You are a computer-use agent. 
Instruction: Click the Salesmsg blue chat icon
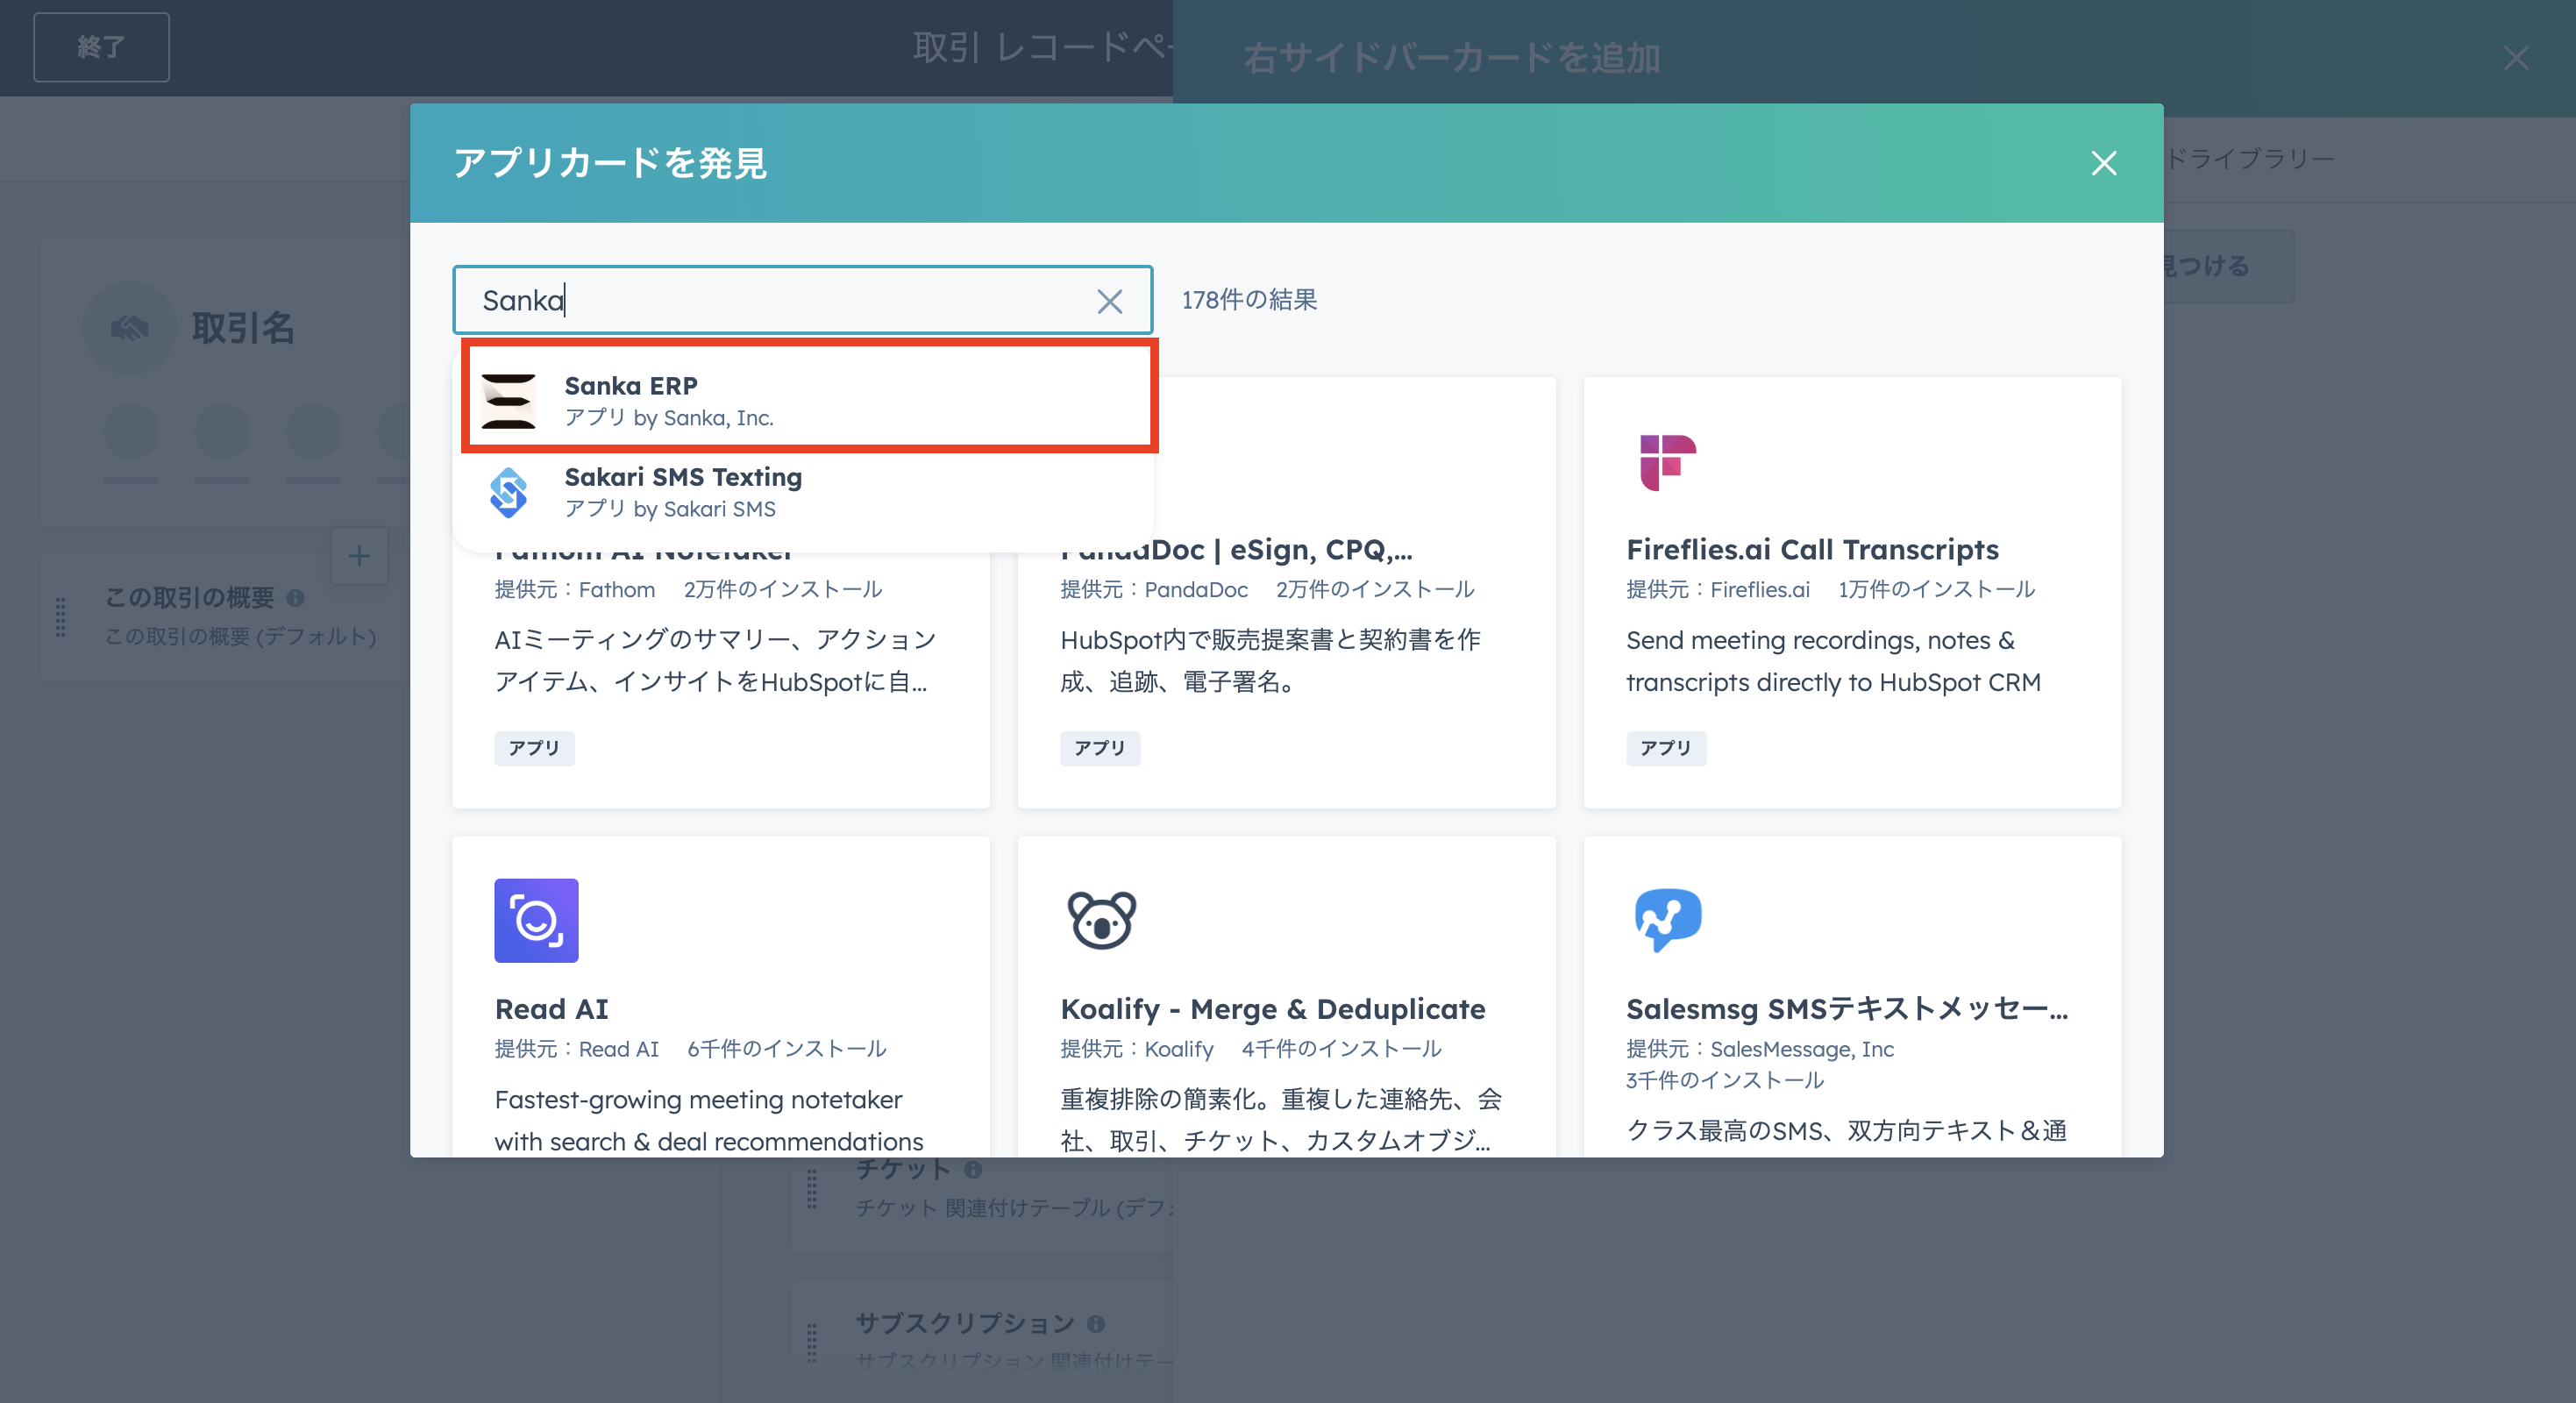coord(1667,920)
